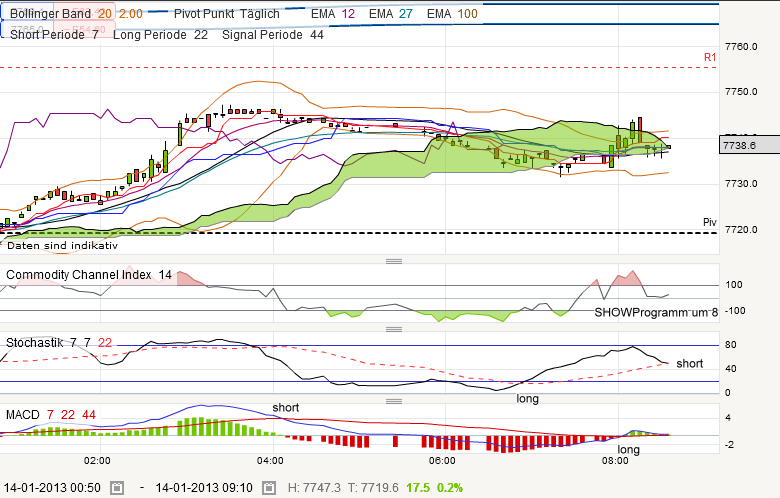Click the EMA 27 period value
The height and width of the screenshot is (498, 780).
coord(406,14)
